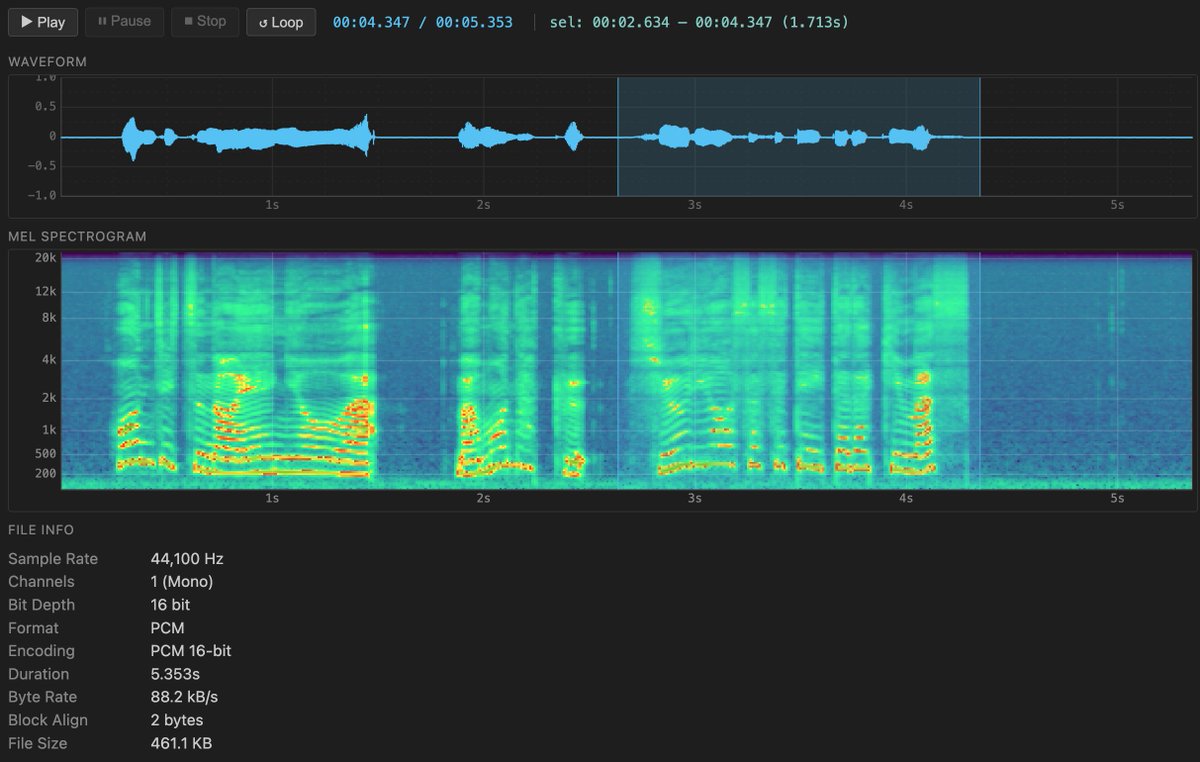Click the File Size value 461.1 KB
Image resolution: width=1200 pixels, height=762 pixels.
point(181,743)
